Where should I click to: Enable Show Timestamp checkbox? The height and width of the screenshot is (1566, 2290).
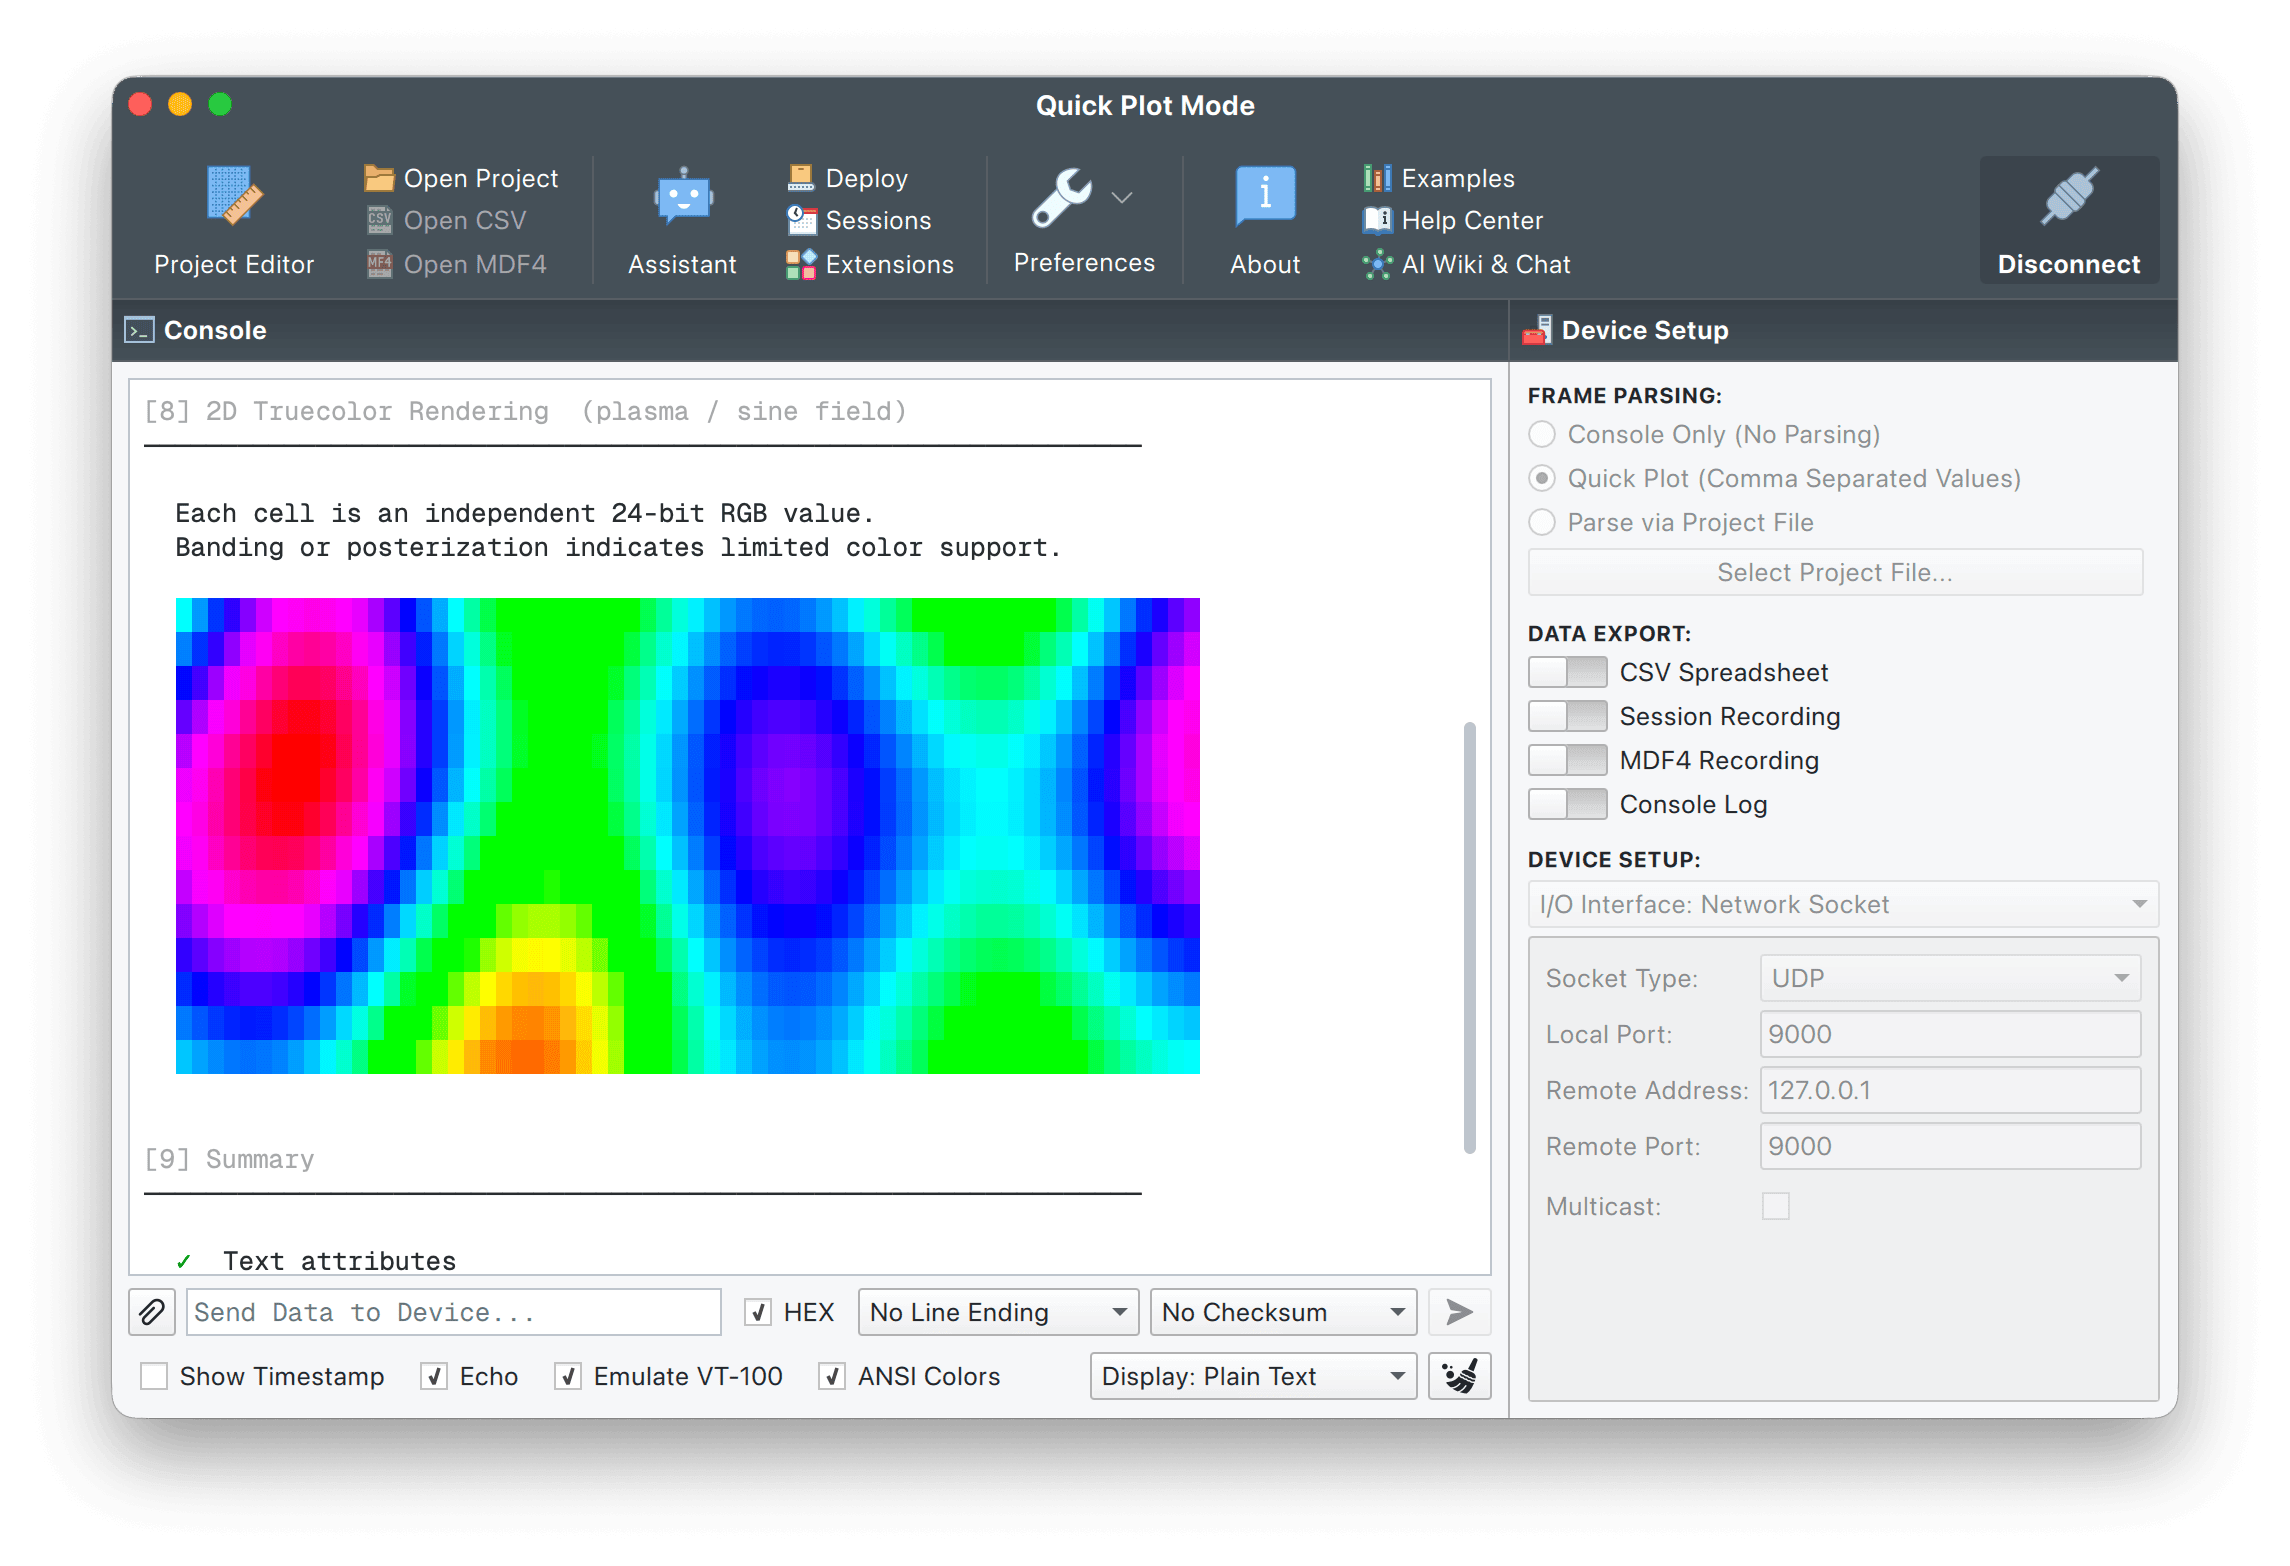154,1376
